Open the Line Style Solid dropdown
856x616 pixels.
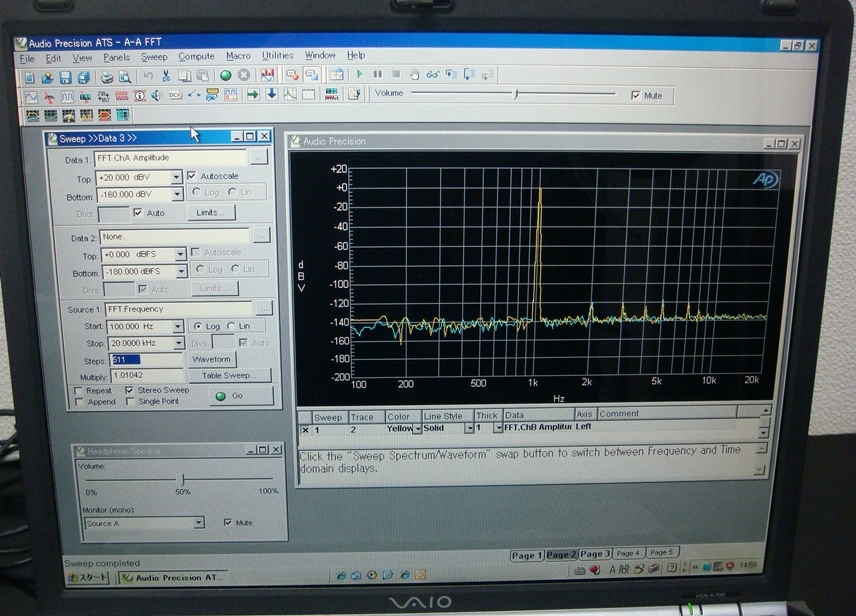tap(469, 428)
